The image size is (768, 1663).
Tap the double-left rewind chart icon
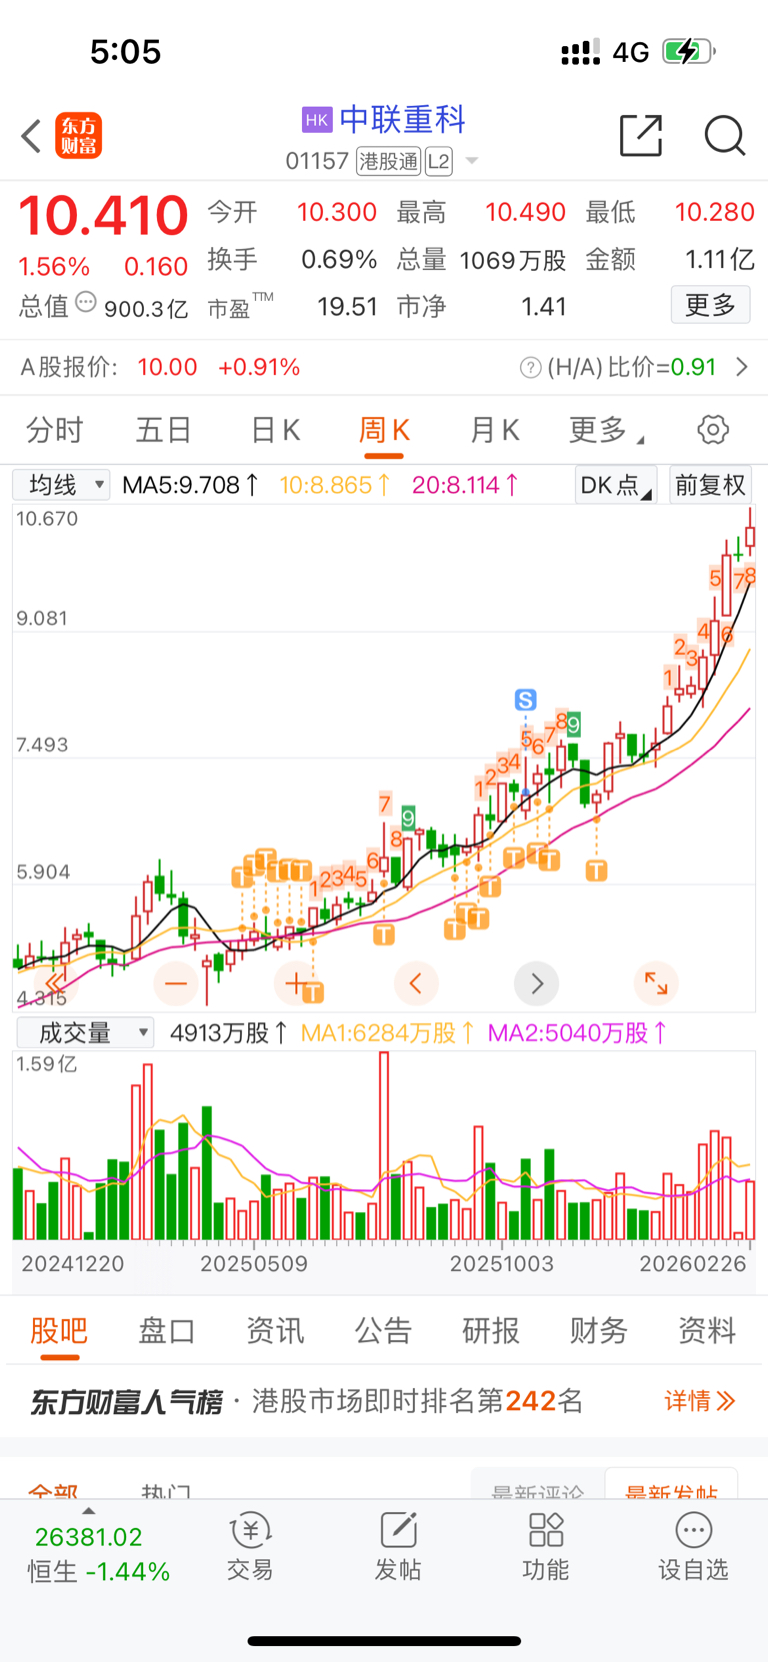click(56, 983)
